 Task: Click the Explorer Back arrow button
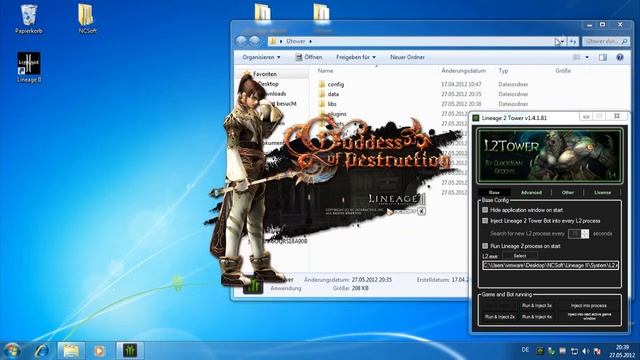[241, 41]
